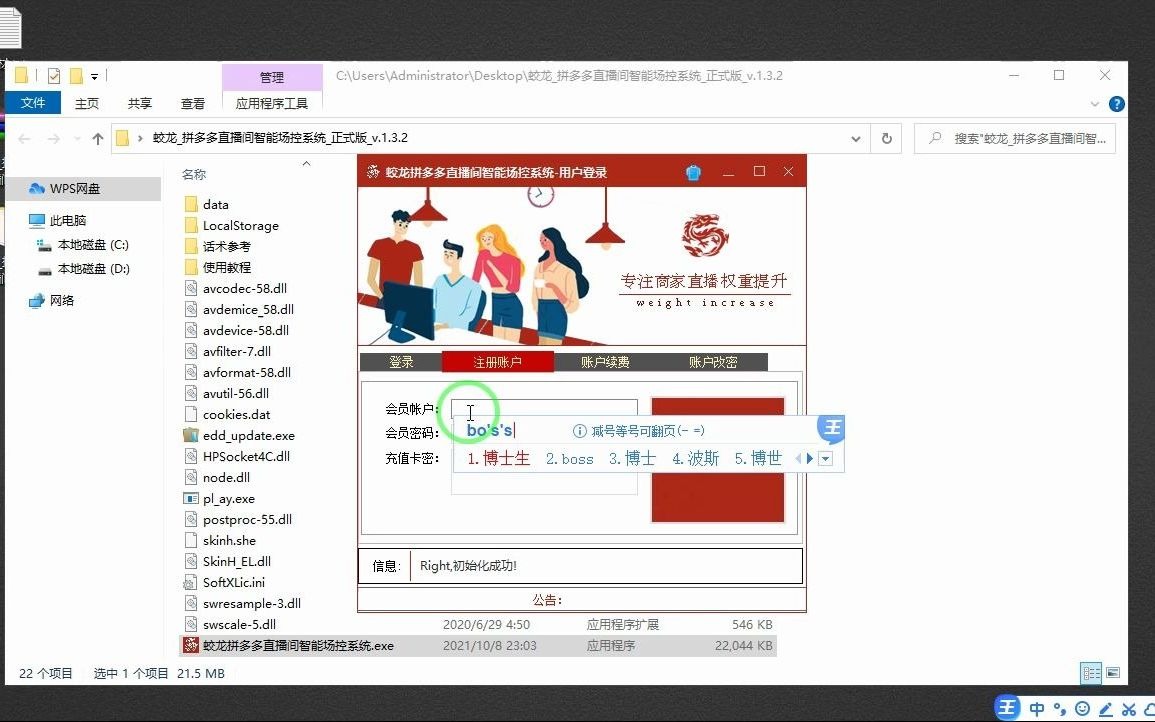Open the address bar history dropdown
Image resolution: width=1155 pixels, height=722 pixels.
tap(855, 139)
